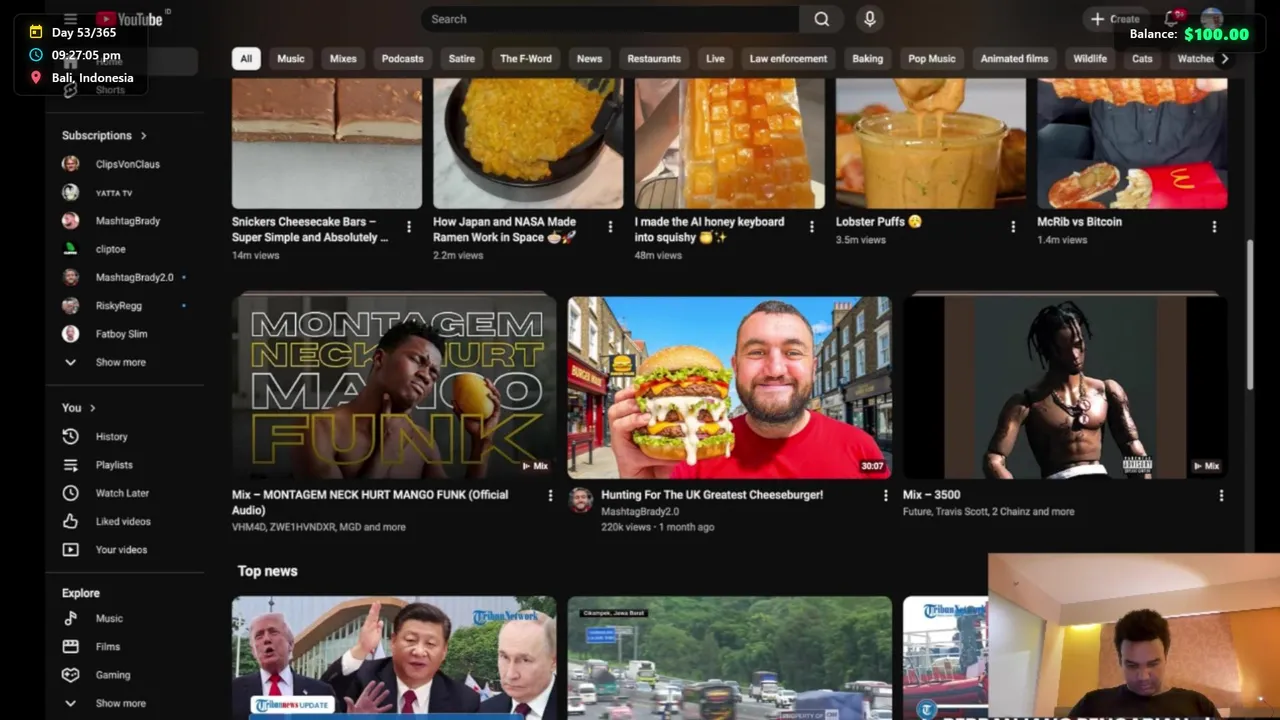Click 'Bali, Indonesia' location overlay text
Image resolution: width=1280 pixels, height=720 pixels.
[x=92, y=78]
